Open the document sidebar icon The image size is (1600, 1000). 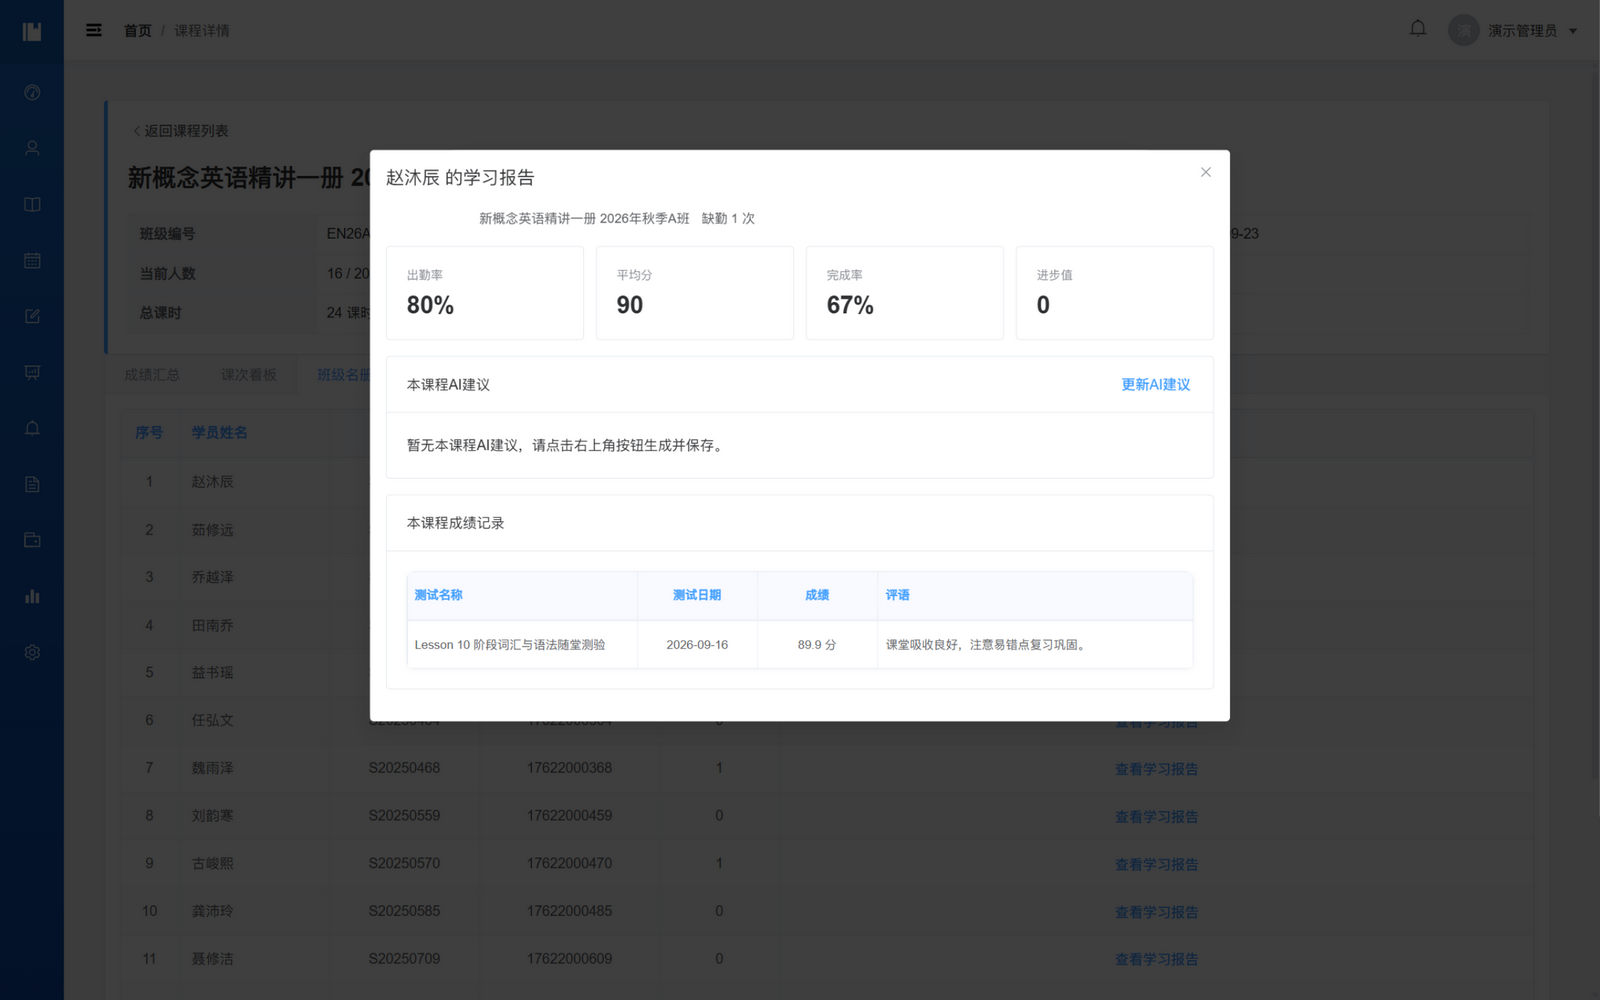(32, 484)
